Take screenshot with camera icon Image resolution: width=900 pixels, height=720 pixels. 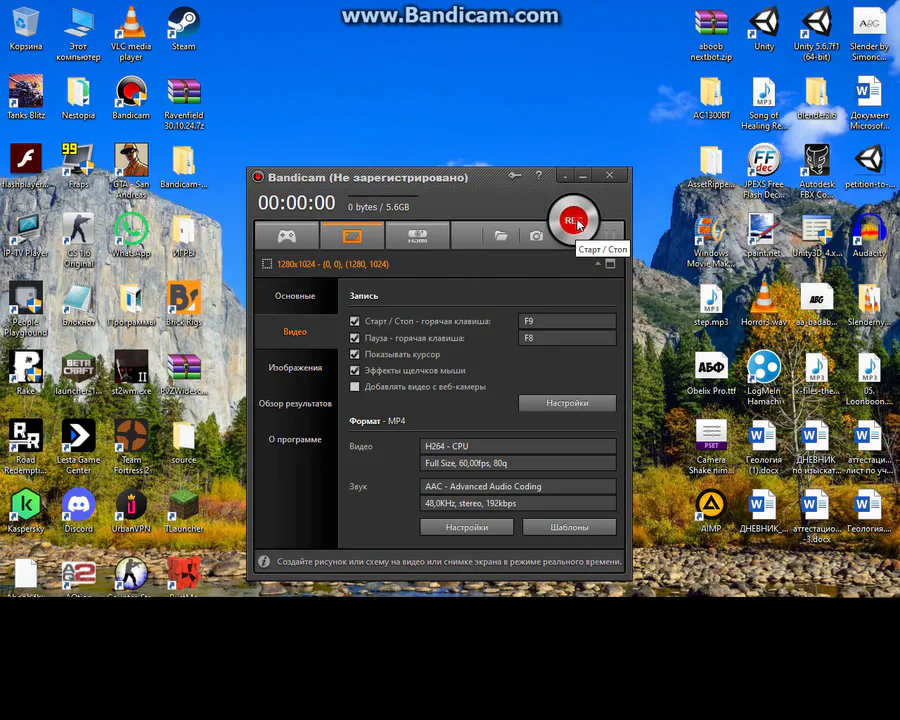click(x=536, y=236)
